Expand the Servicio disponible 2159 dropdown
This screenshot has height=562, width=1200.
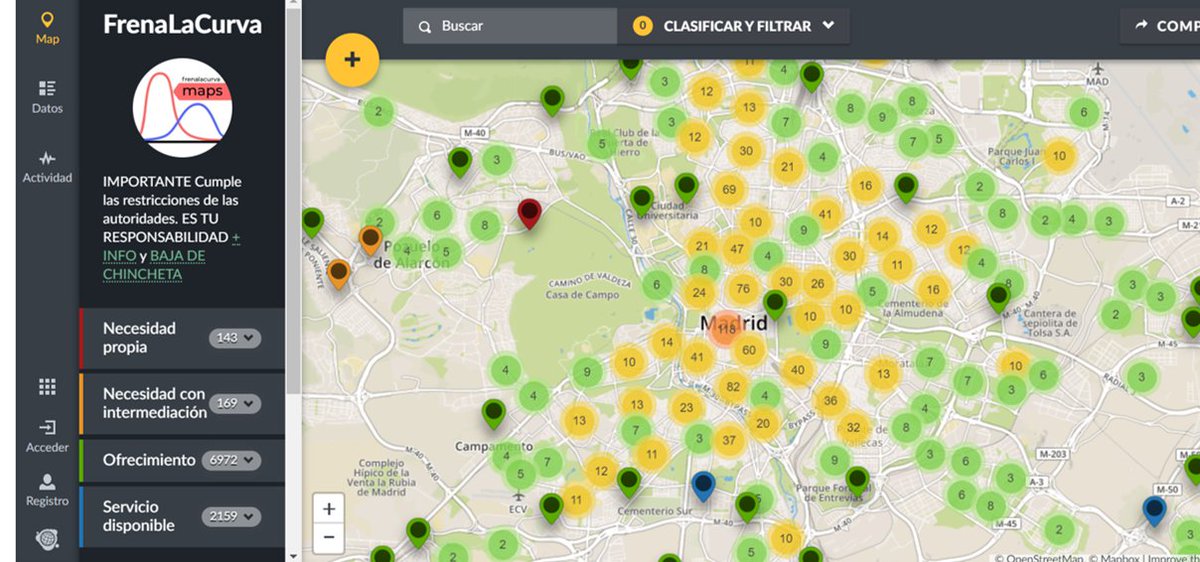231,517
